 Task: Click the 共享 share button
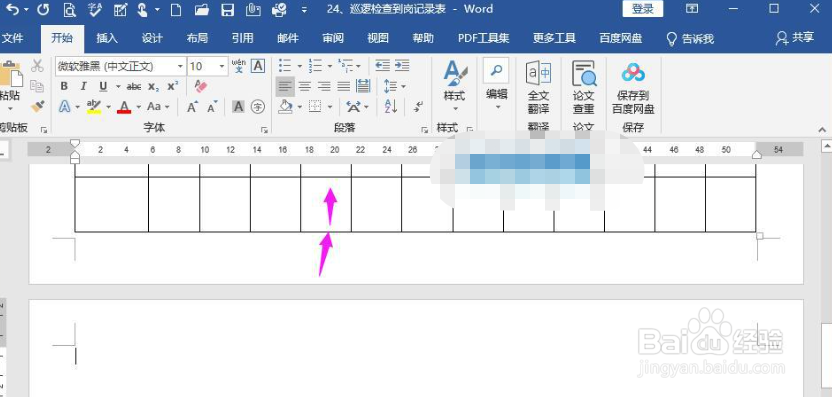(794, 38)
